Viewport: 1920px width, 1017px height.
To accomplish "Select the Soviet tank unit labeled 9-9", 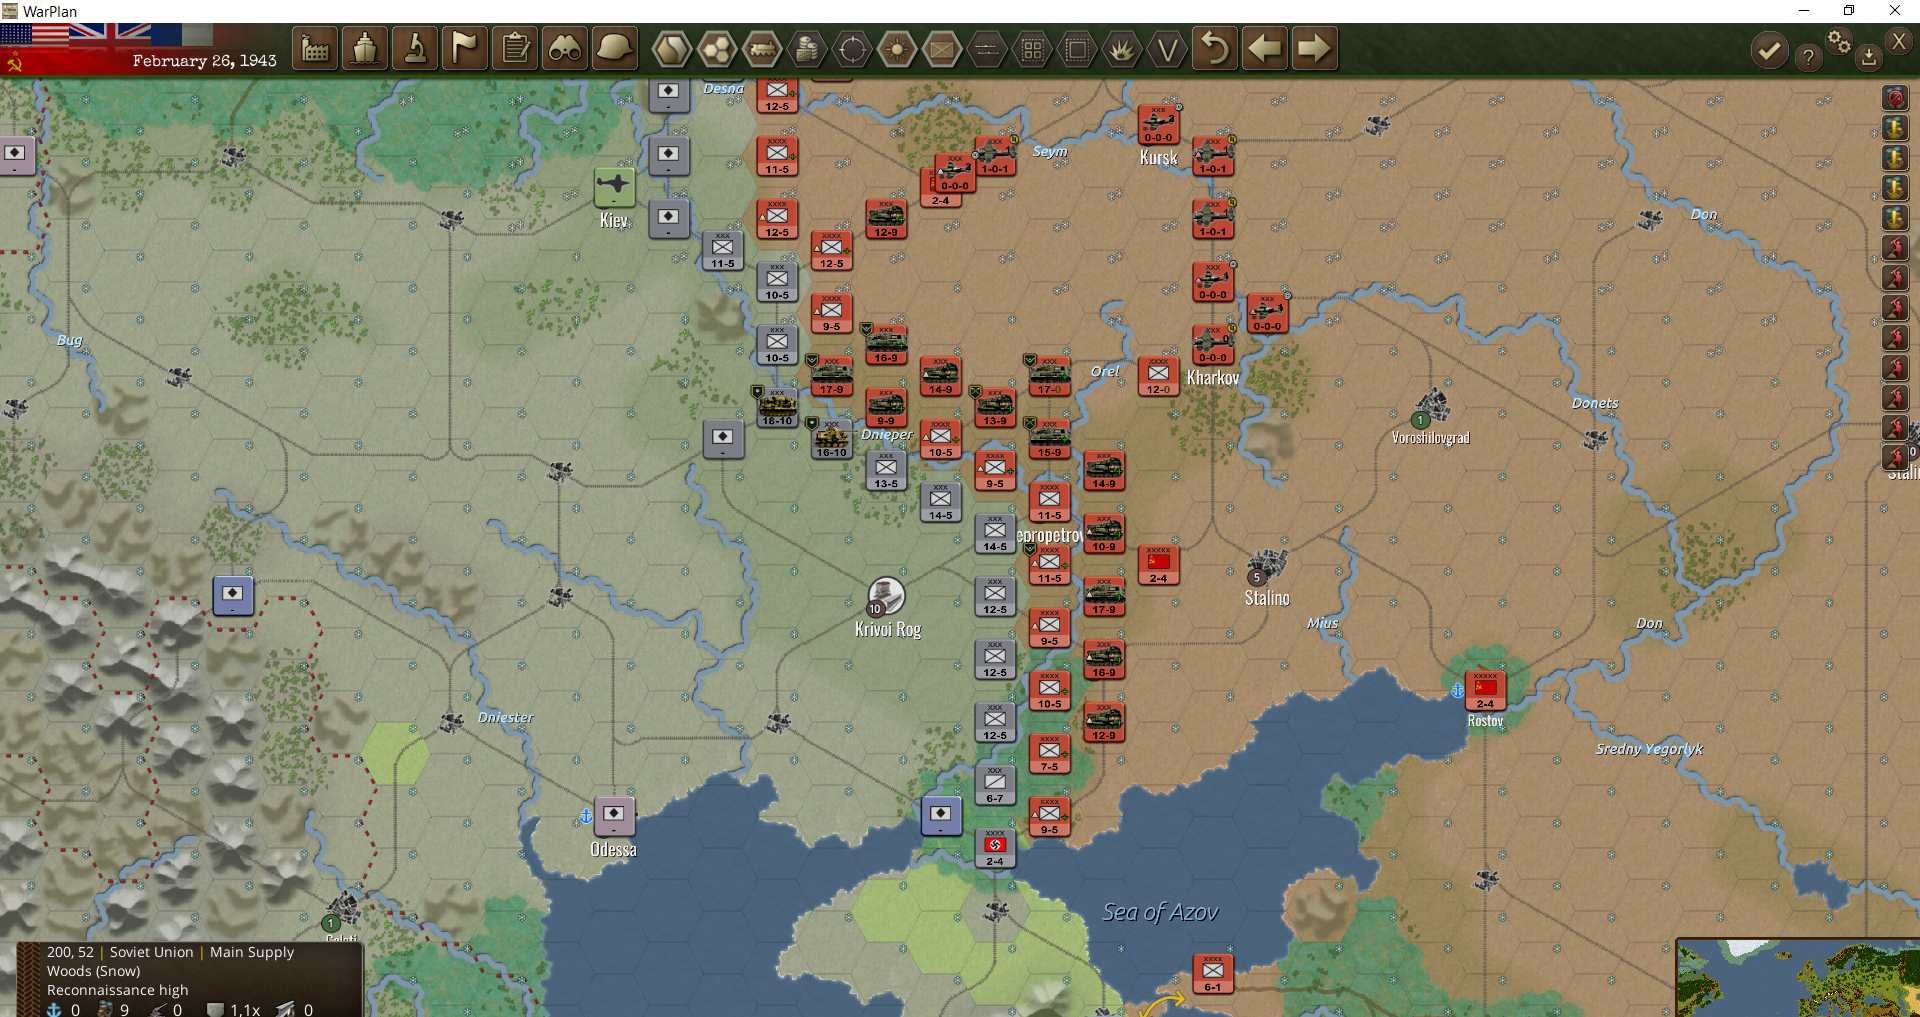I will click(886, 407).
